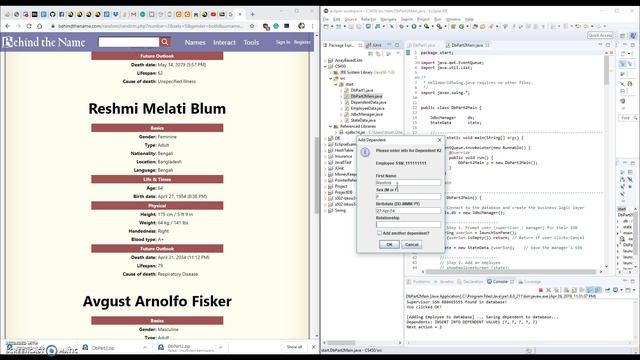The height and width of the screenshot is (360, 640).
Task: Expand the HashTable project node
Action: coord(325,150)
